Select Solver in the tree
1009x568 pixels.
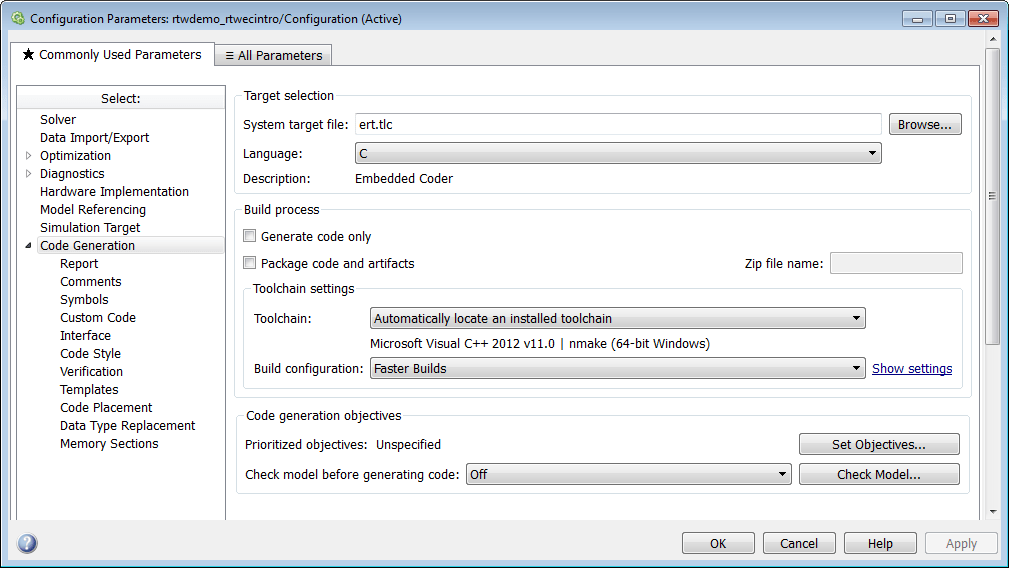[58, 120]
